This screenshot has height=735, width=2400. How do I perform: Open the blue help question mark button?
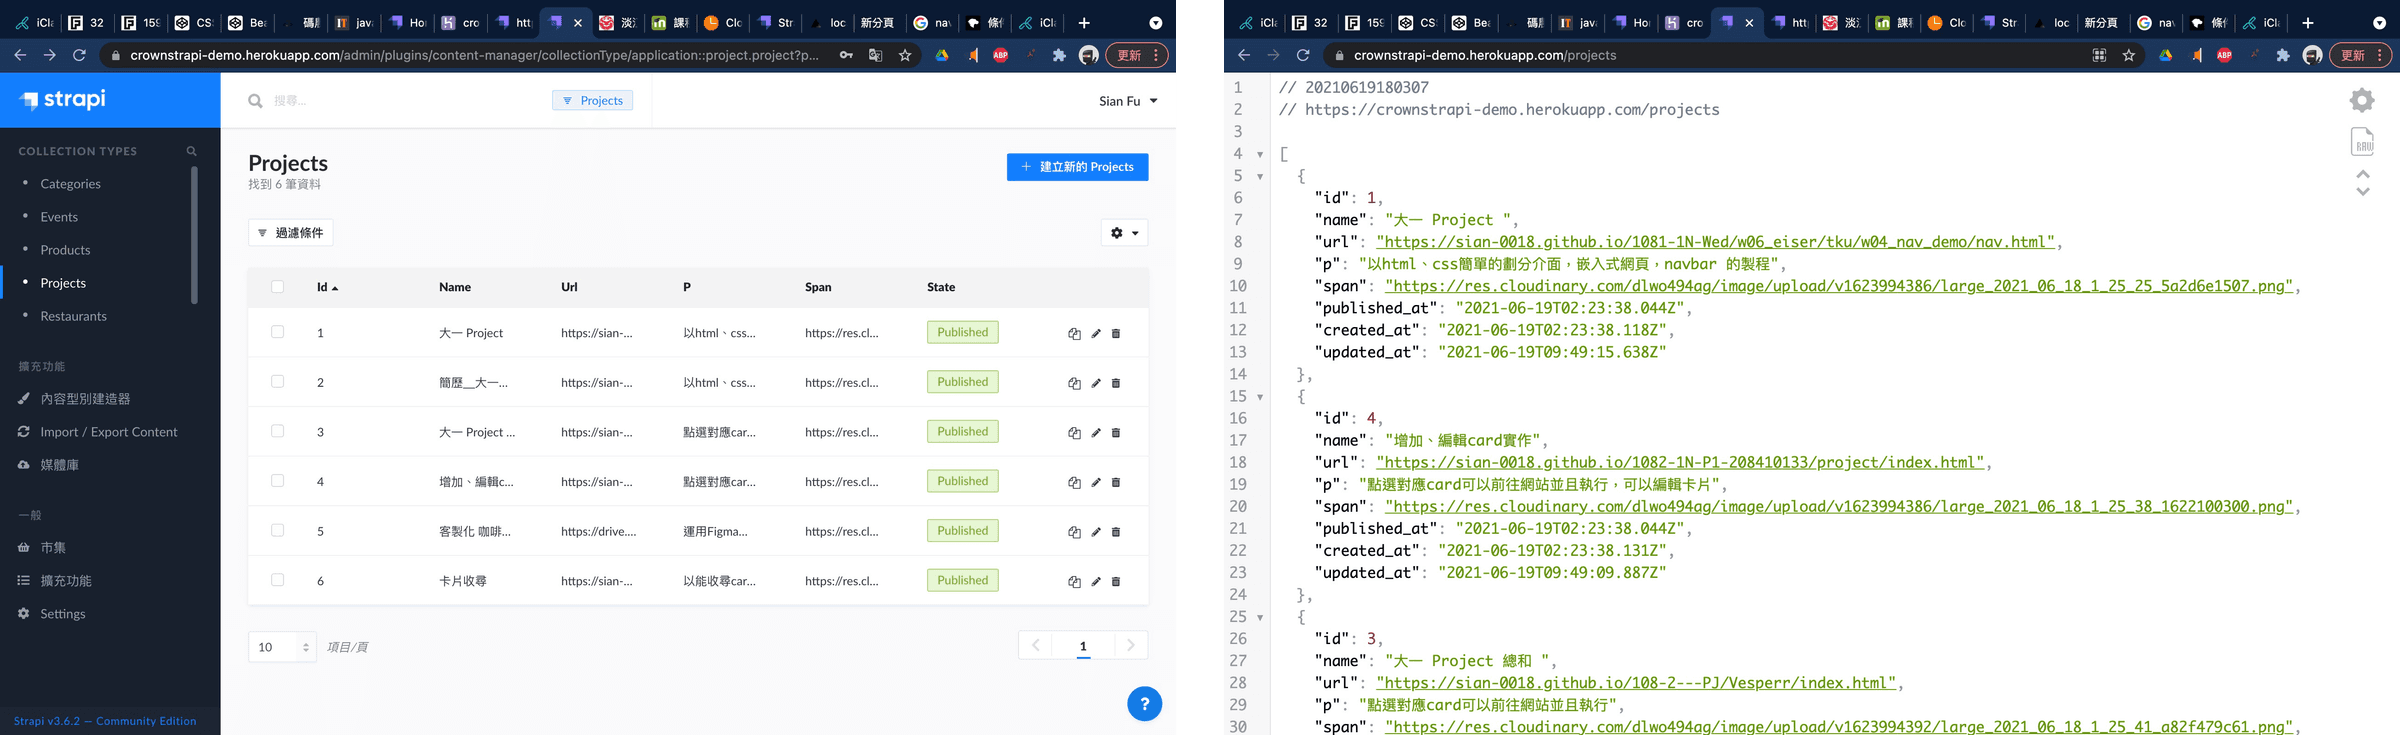[x=1144, y=704]
